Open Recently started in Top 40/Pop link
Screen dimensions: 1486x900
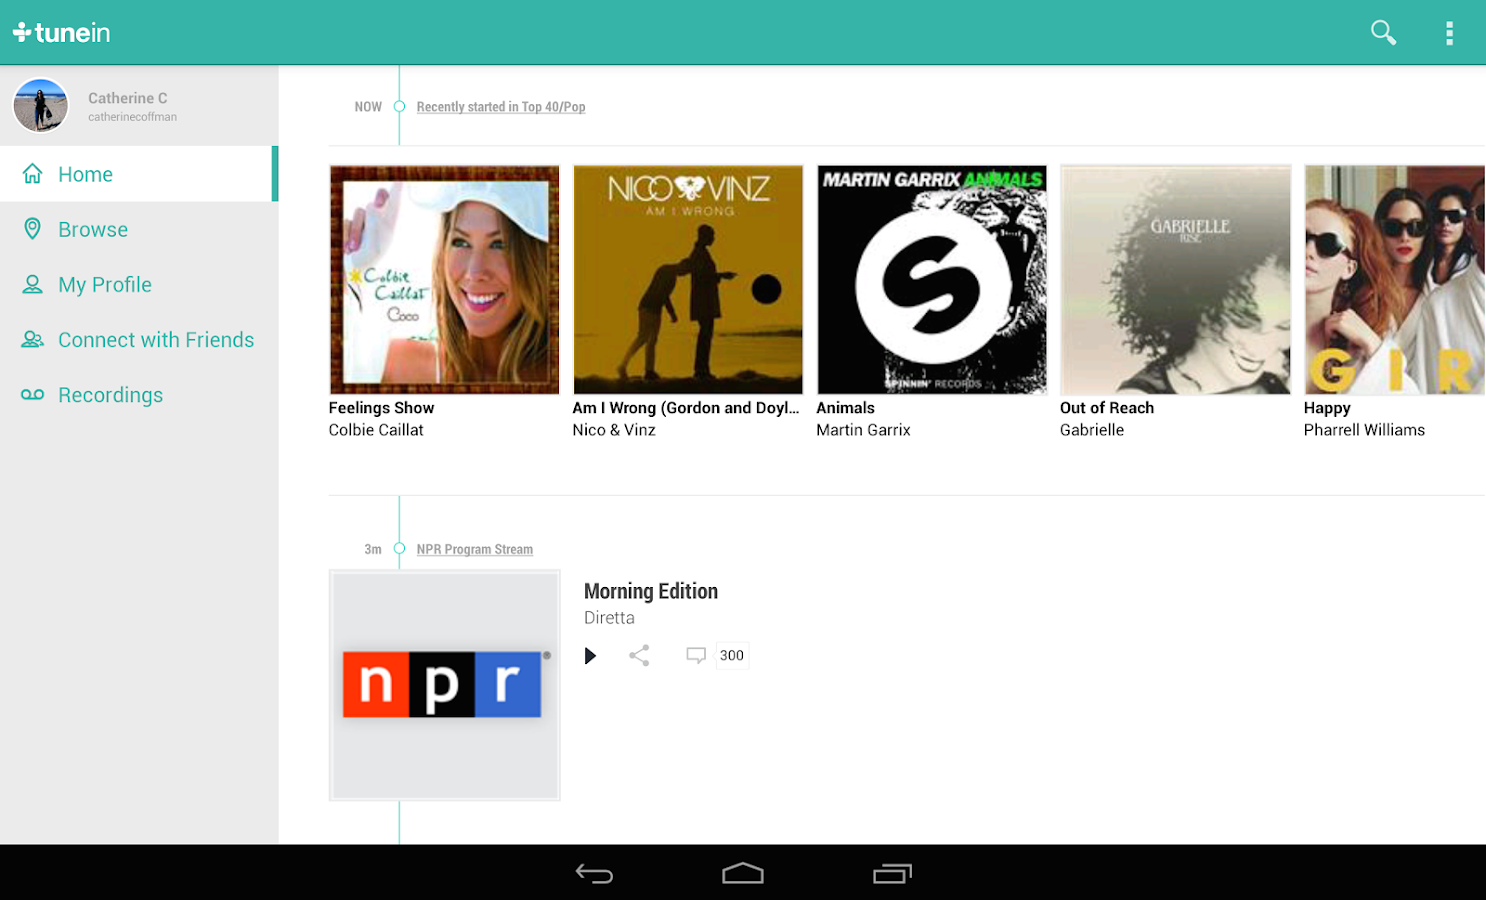point(501,107)
